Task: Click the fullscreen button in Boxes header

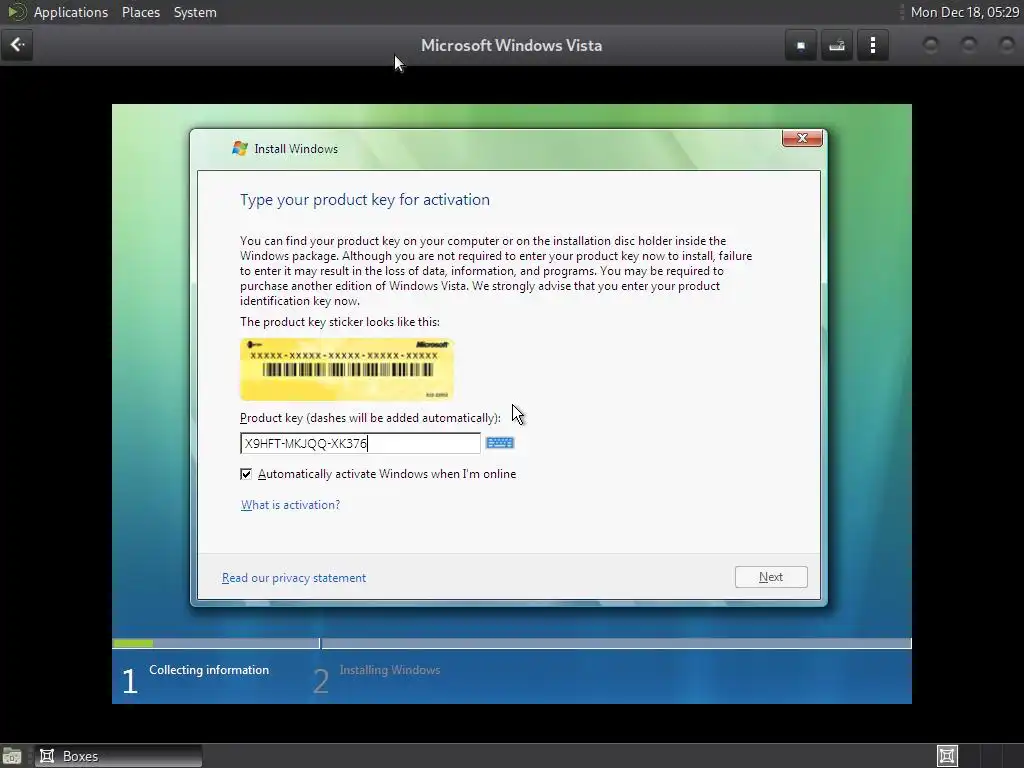Action: (x=801, y=46)
